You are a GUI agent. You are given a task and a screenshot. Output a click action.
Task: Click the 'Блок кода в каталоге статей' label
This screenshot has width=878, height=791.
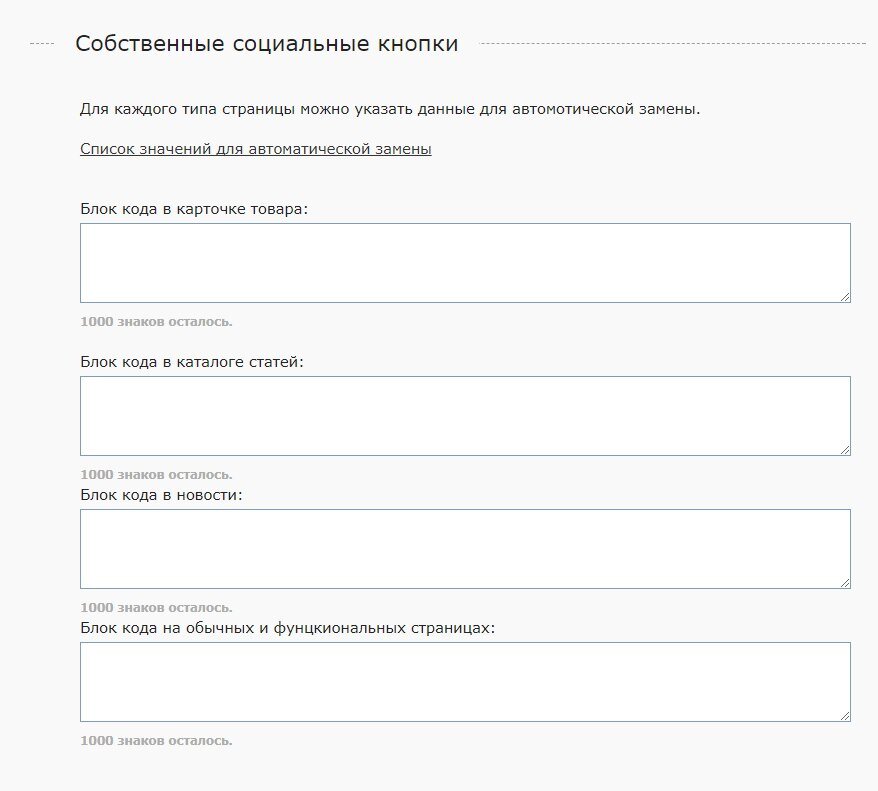(191, 361)
